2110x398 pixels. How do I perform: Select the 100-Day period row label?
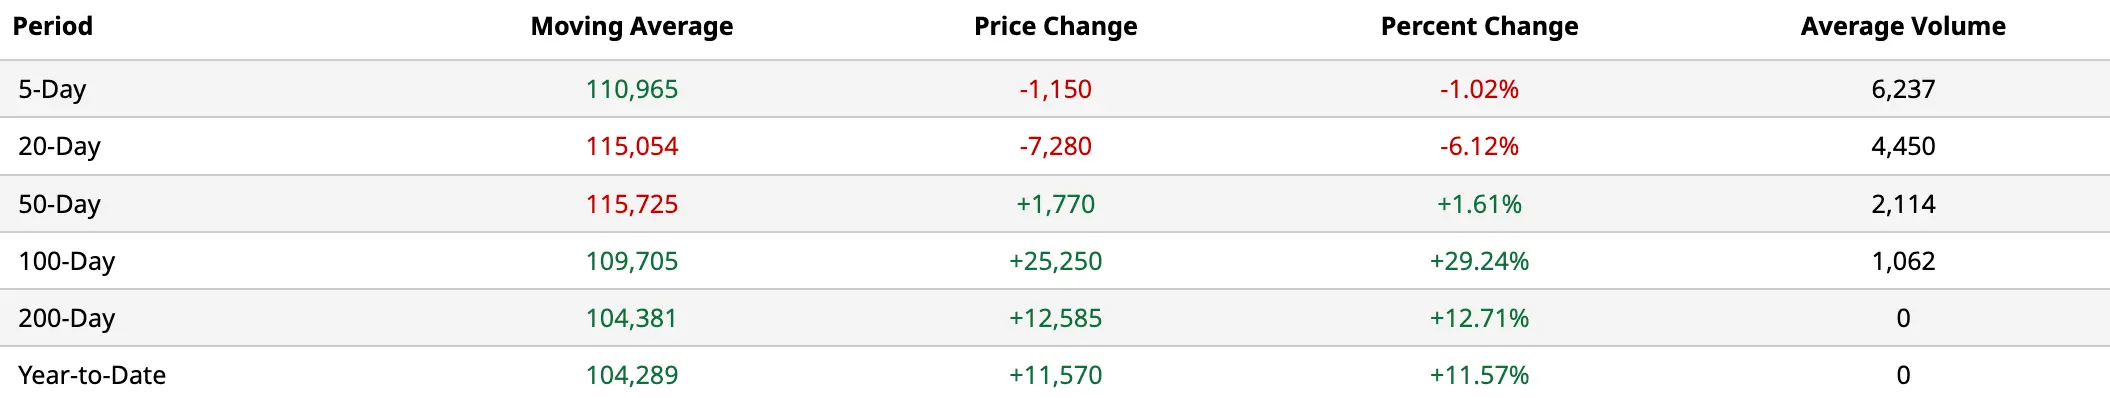[66, 261]
